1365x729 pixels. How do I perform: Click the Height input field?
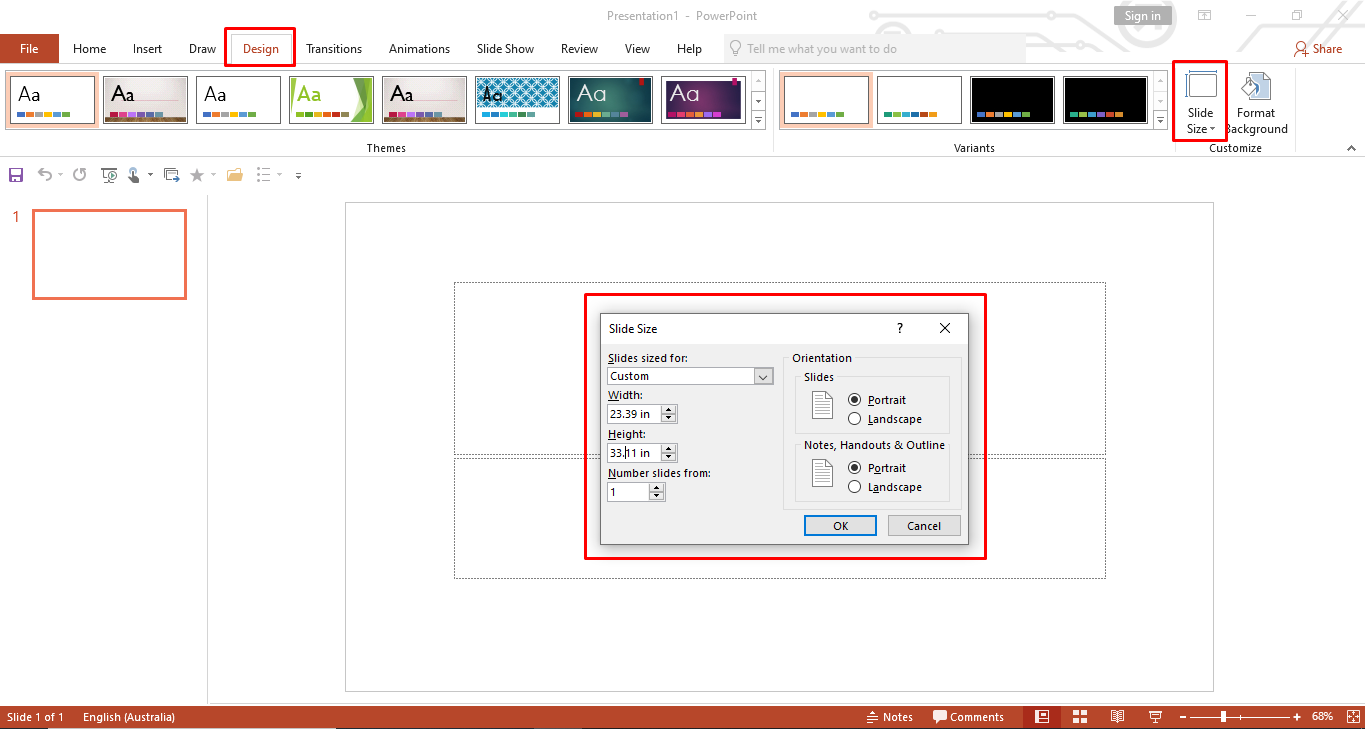click(634, 453)
